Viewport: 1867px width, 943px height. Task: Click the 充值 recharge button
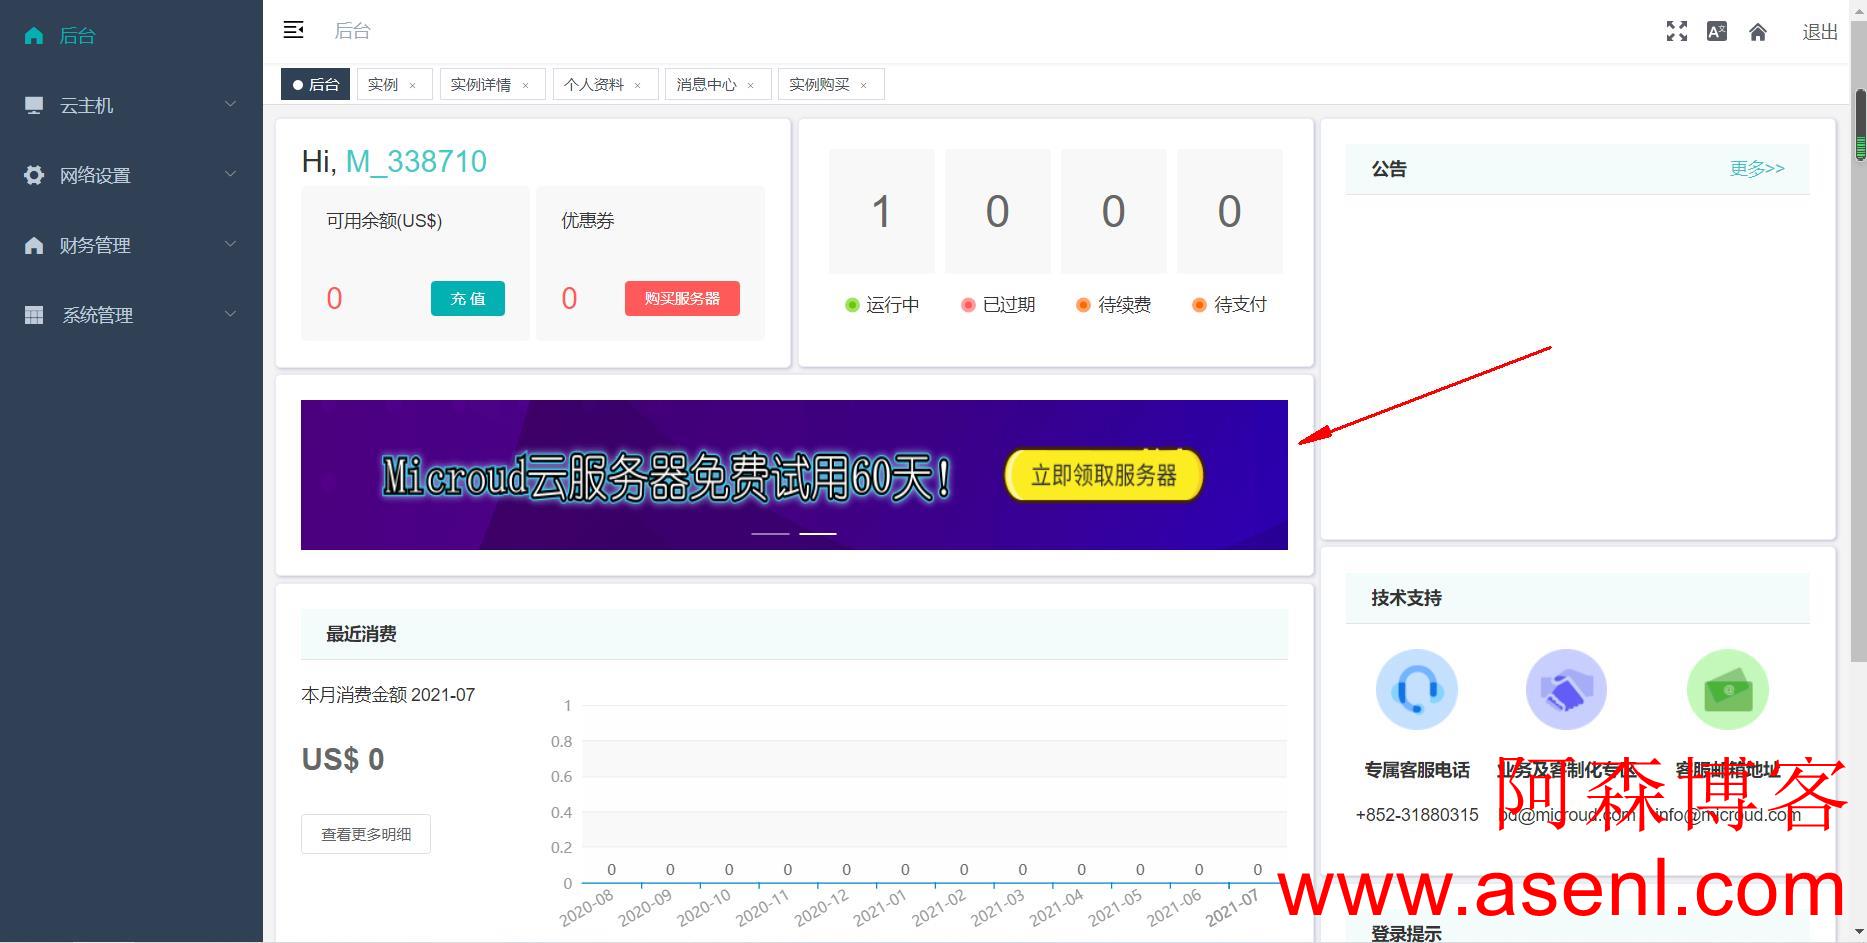(x=468, y=298)
